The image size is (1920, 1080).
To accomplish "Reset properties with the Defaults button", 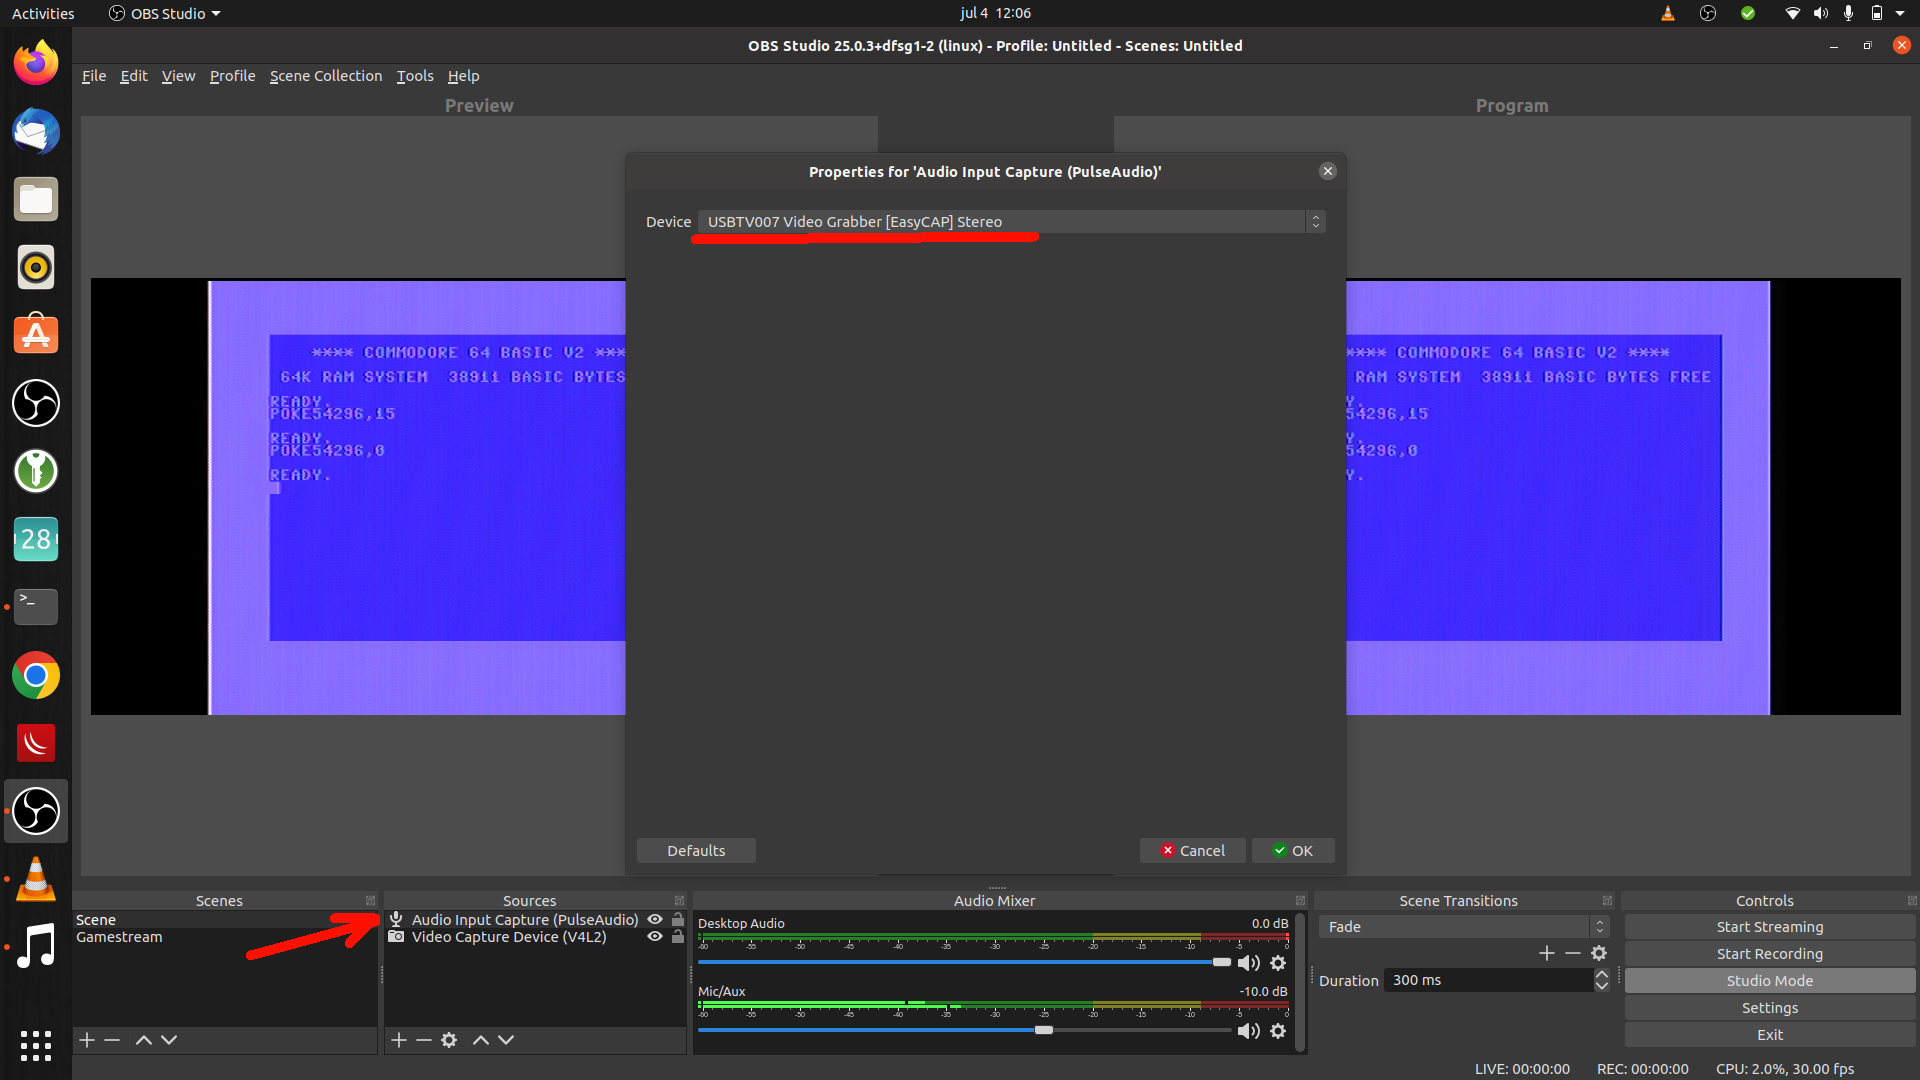I will click(696, 851).
